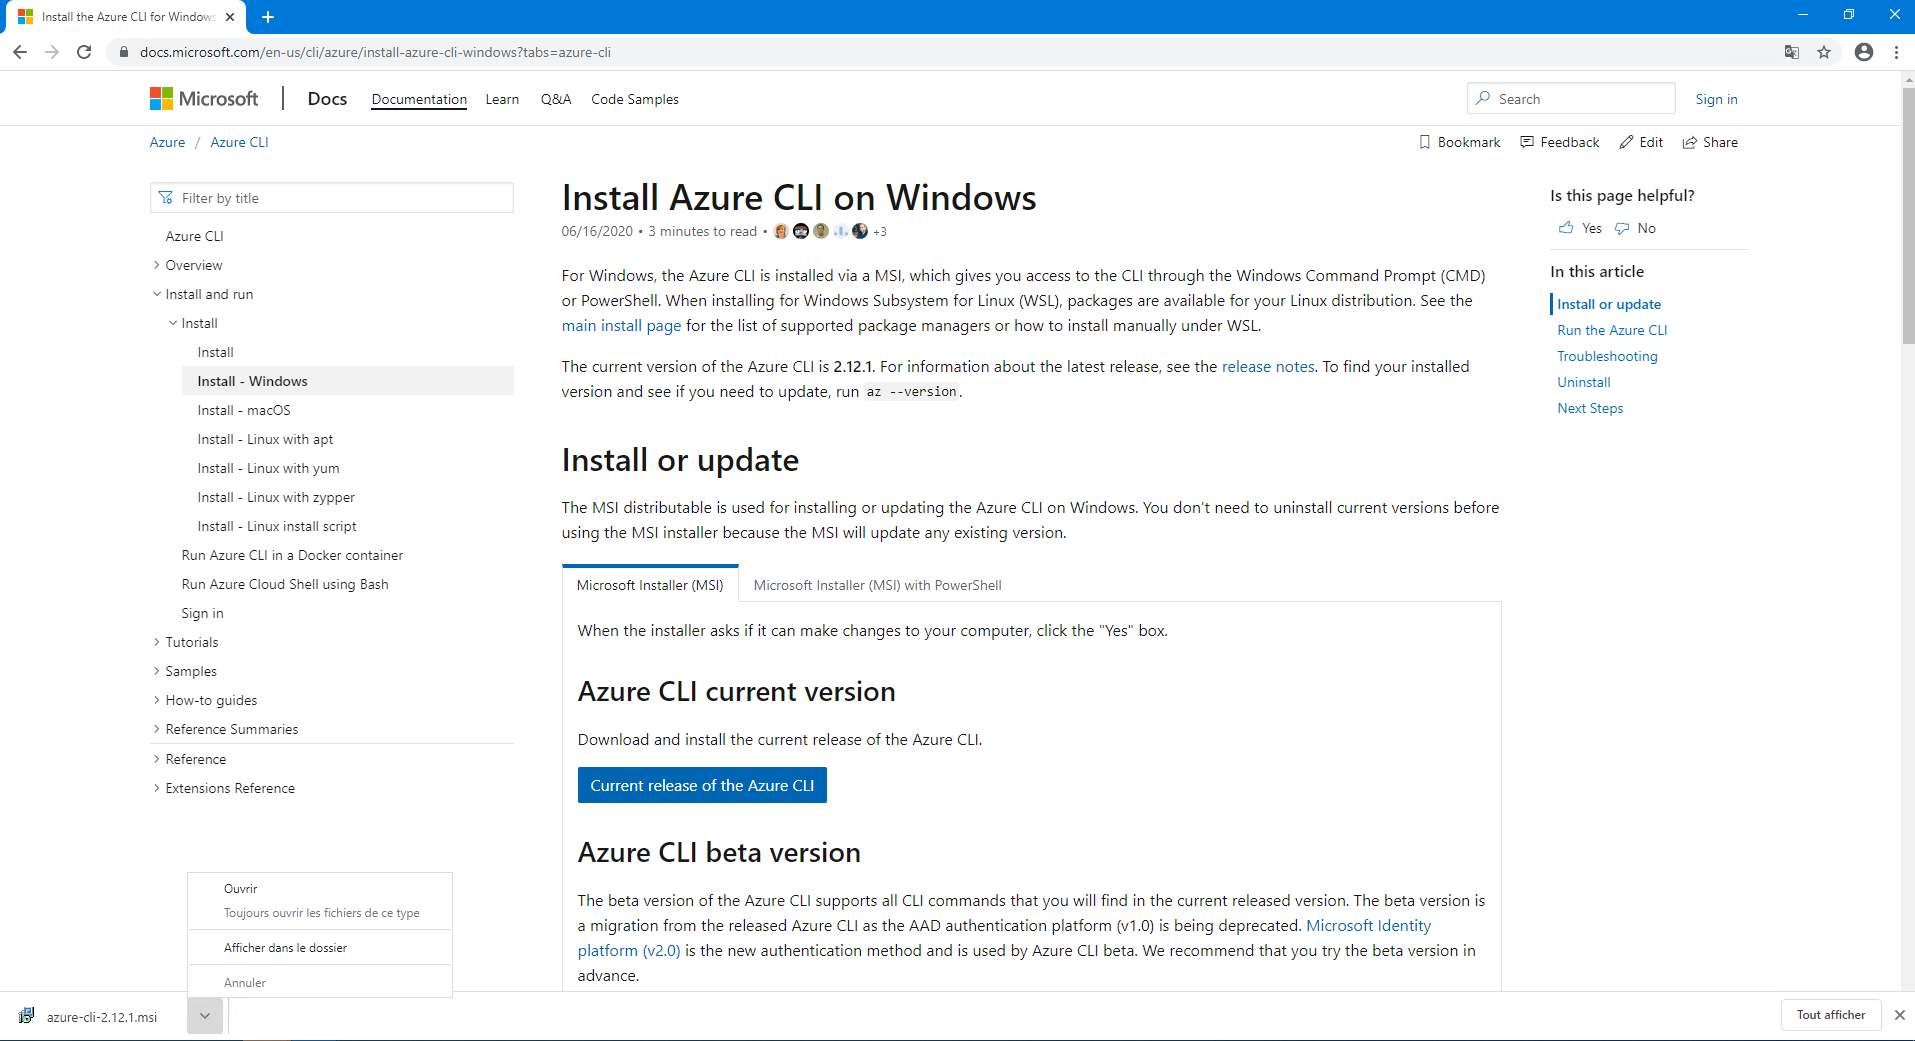Vote Yes on page helpfulness

pyautogui.click(x=1580, y=228)
